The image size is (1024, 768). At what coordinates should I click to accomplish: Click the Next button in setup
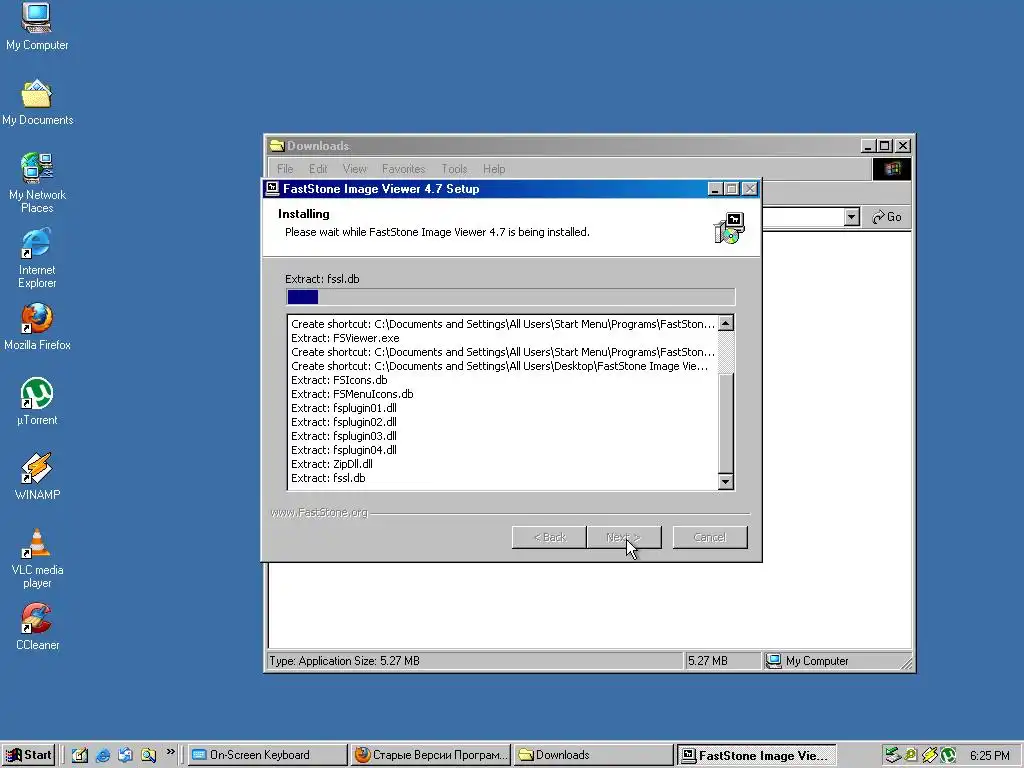624,537
